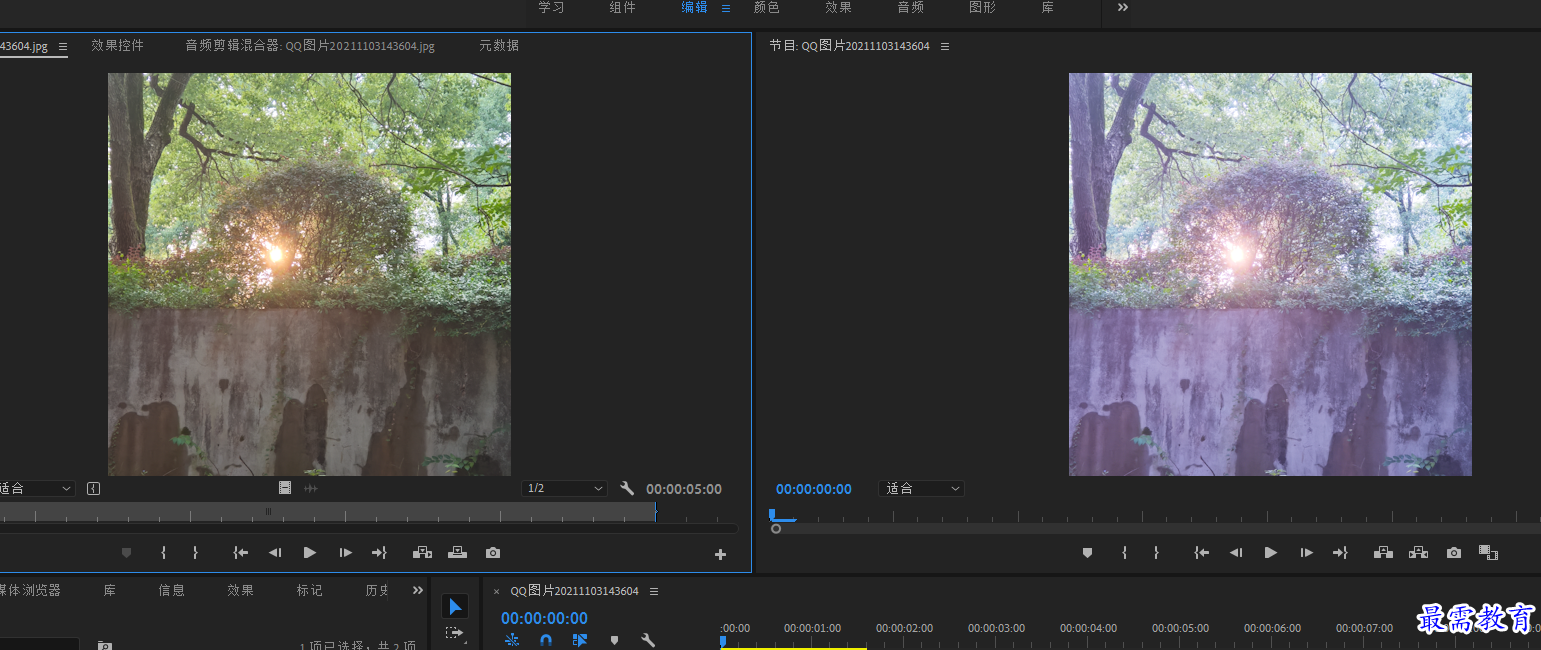Switch to 颜色 workspace

click(766, 7)
